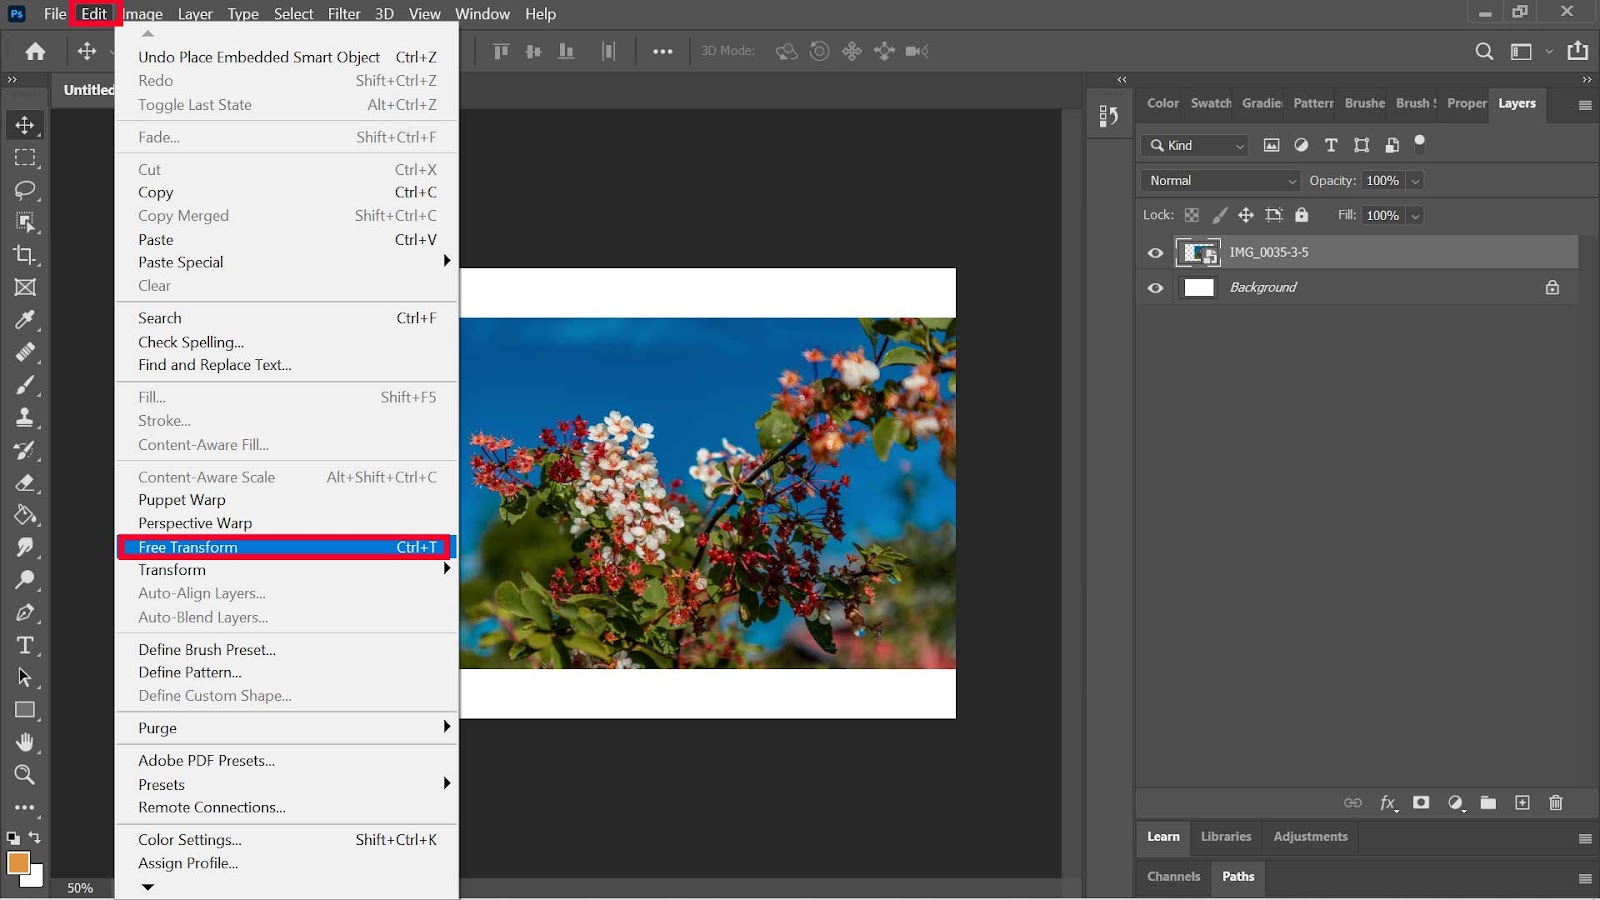The image size is (1600, 900).
Task: Select the Frame tool
Action: pyautogui.click(x=25, y=287)
